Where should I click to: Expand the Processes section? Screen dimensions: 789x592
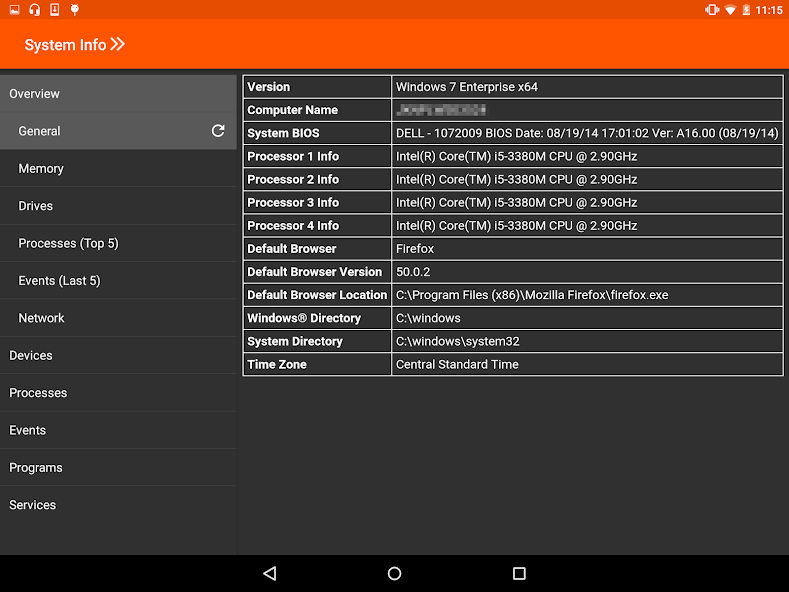118,393
